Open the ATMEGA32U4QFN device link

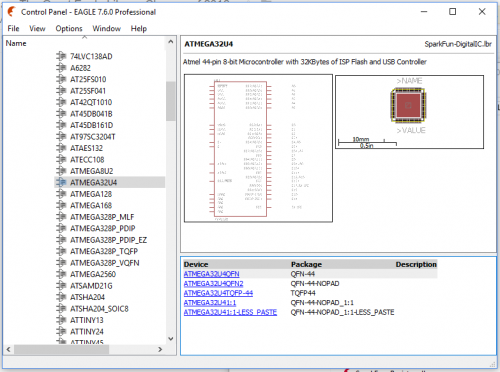[211, 274]
